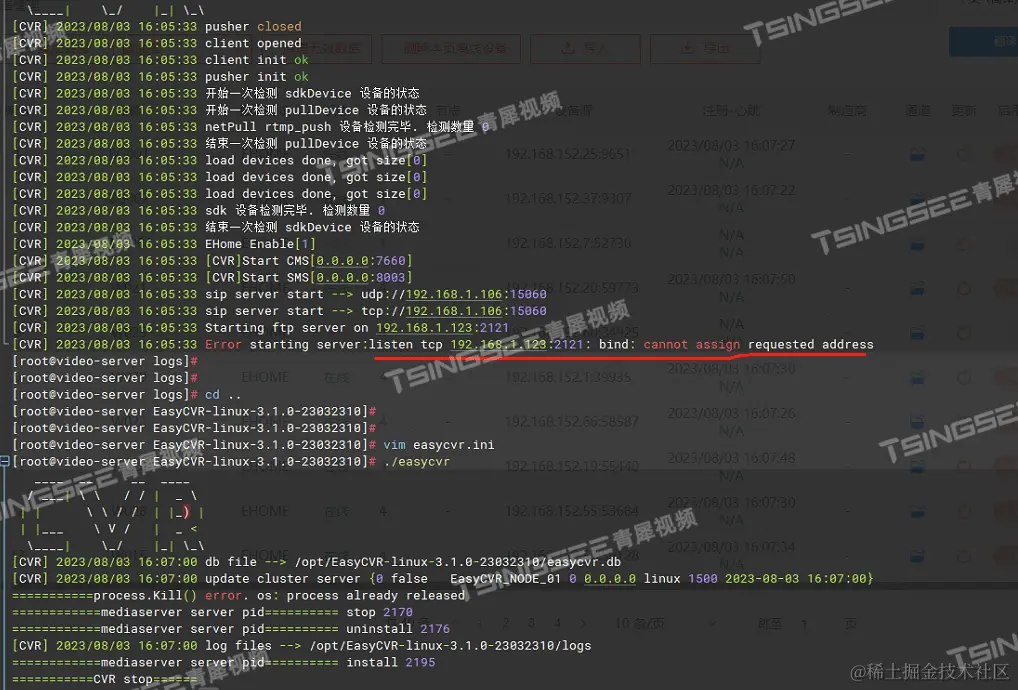
Task: Click the "Start CMS[0.0.0.0:7660]" entry
Action: [x=308, y=261]
